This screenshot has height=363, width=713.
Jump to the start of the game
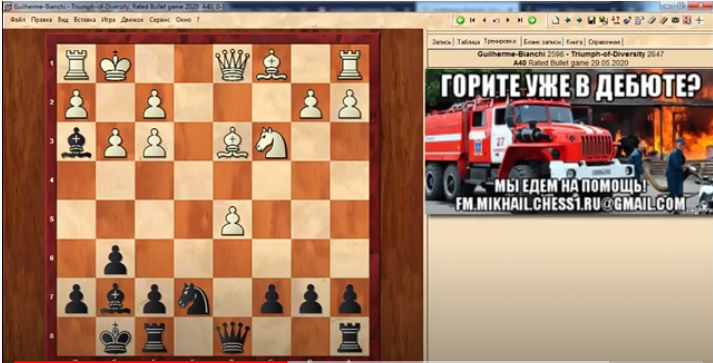click(x=472, y=20)
